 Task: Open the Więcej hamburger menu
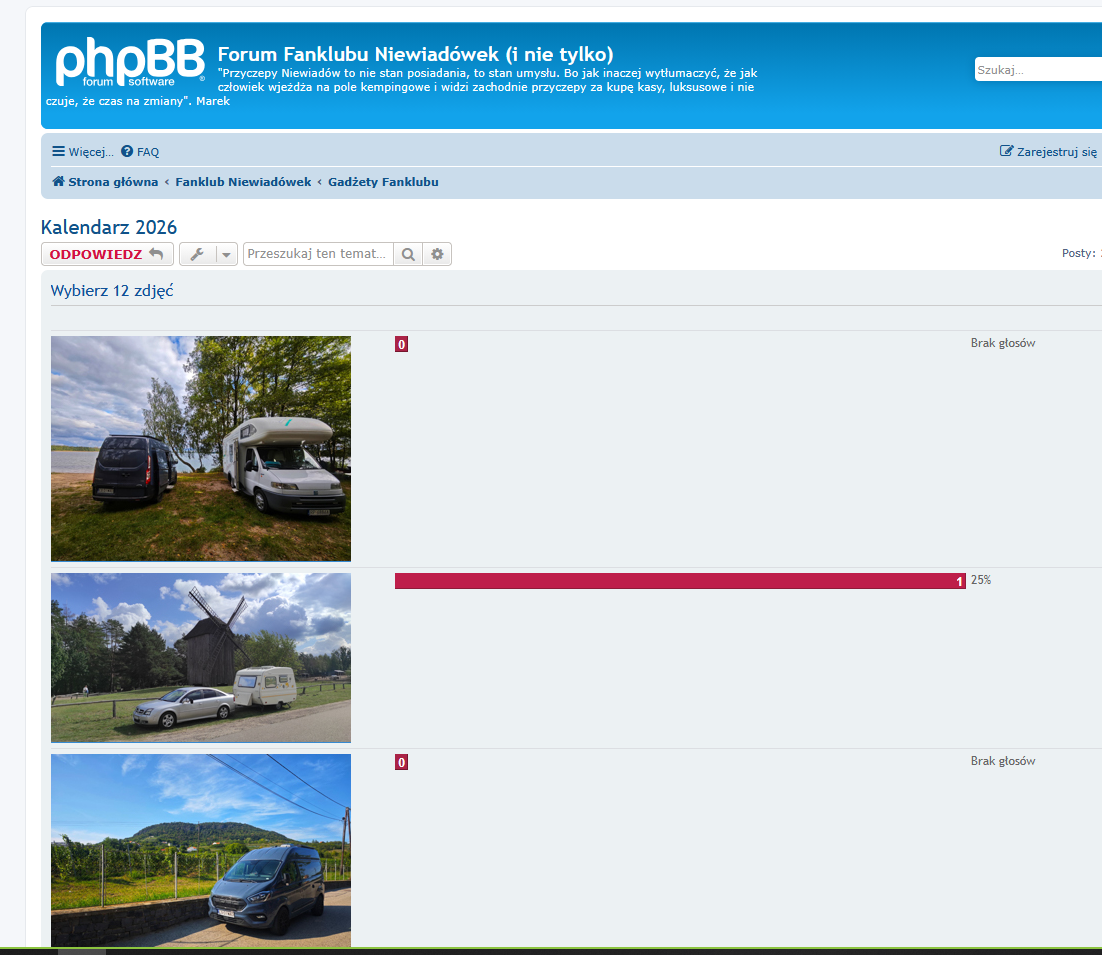click(x=83, y=152)
